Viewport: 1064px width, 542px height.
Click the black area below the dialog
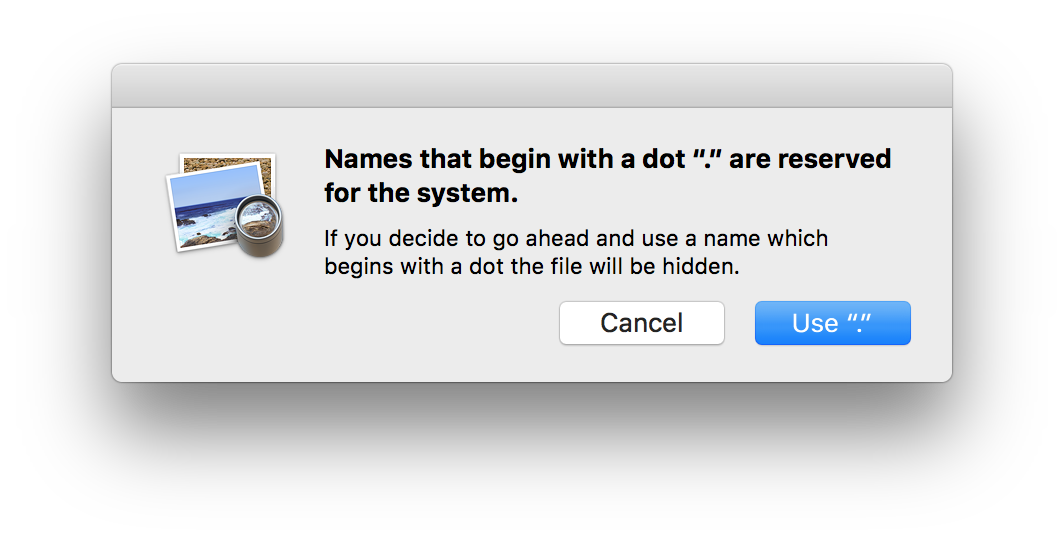pyautogui.click(x=531, y=462)
